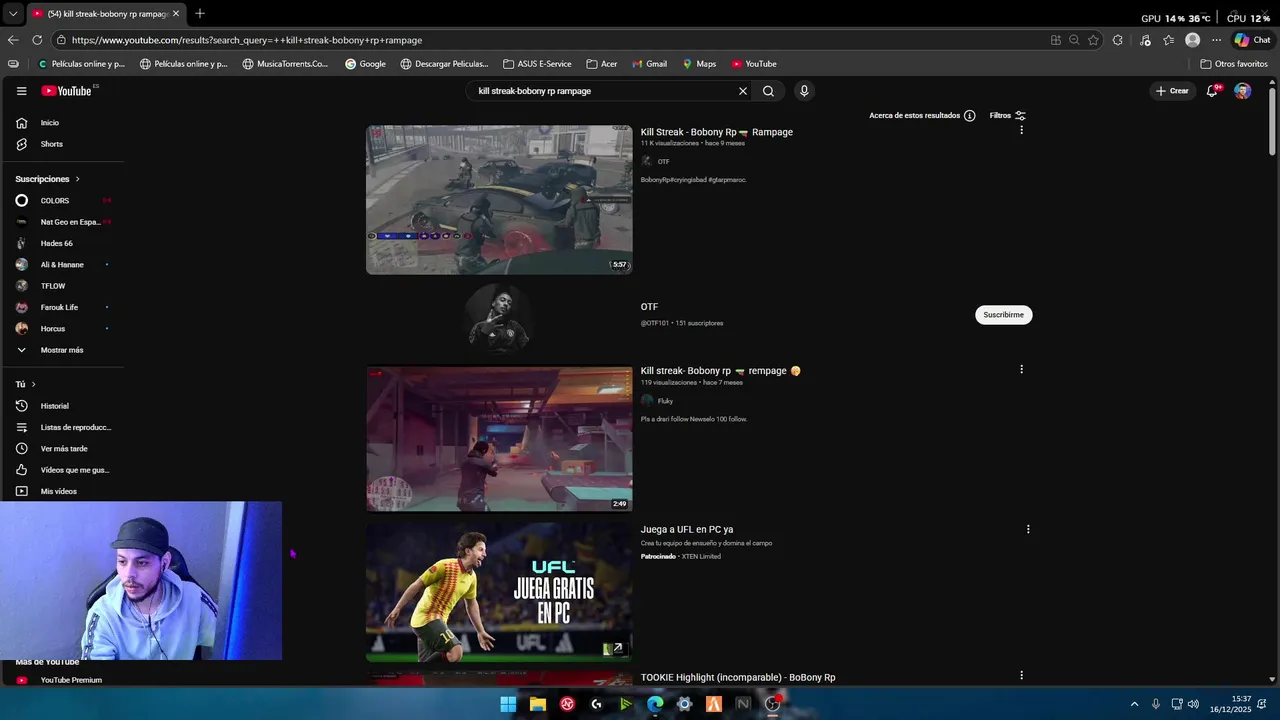Open the Juega a UFL en PC ya link
Image resolution: width=1280 pixels, height=720 pixels.
pos(687,530)
